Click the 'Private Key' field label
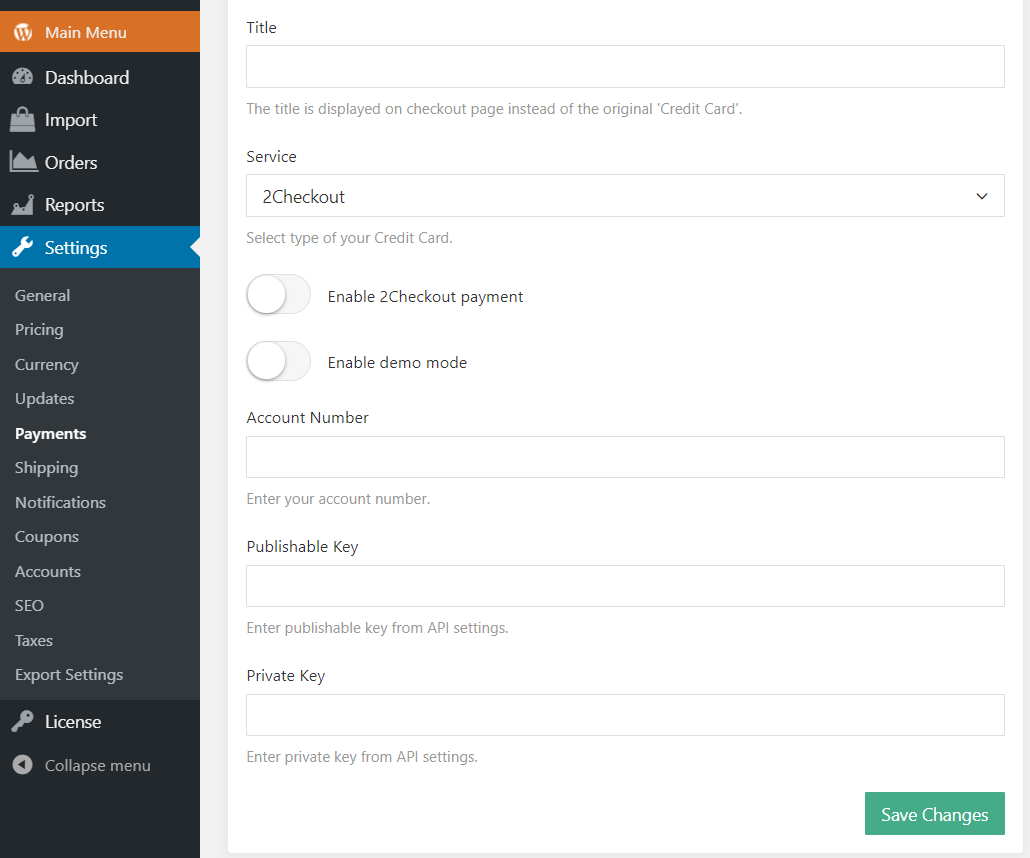Screen dimensions: 1030x858 pos(286,675)
